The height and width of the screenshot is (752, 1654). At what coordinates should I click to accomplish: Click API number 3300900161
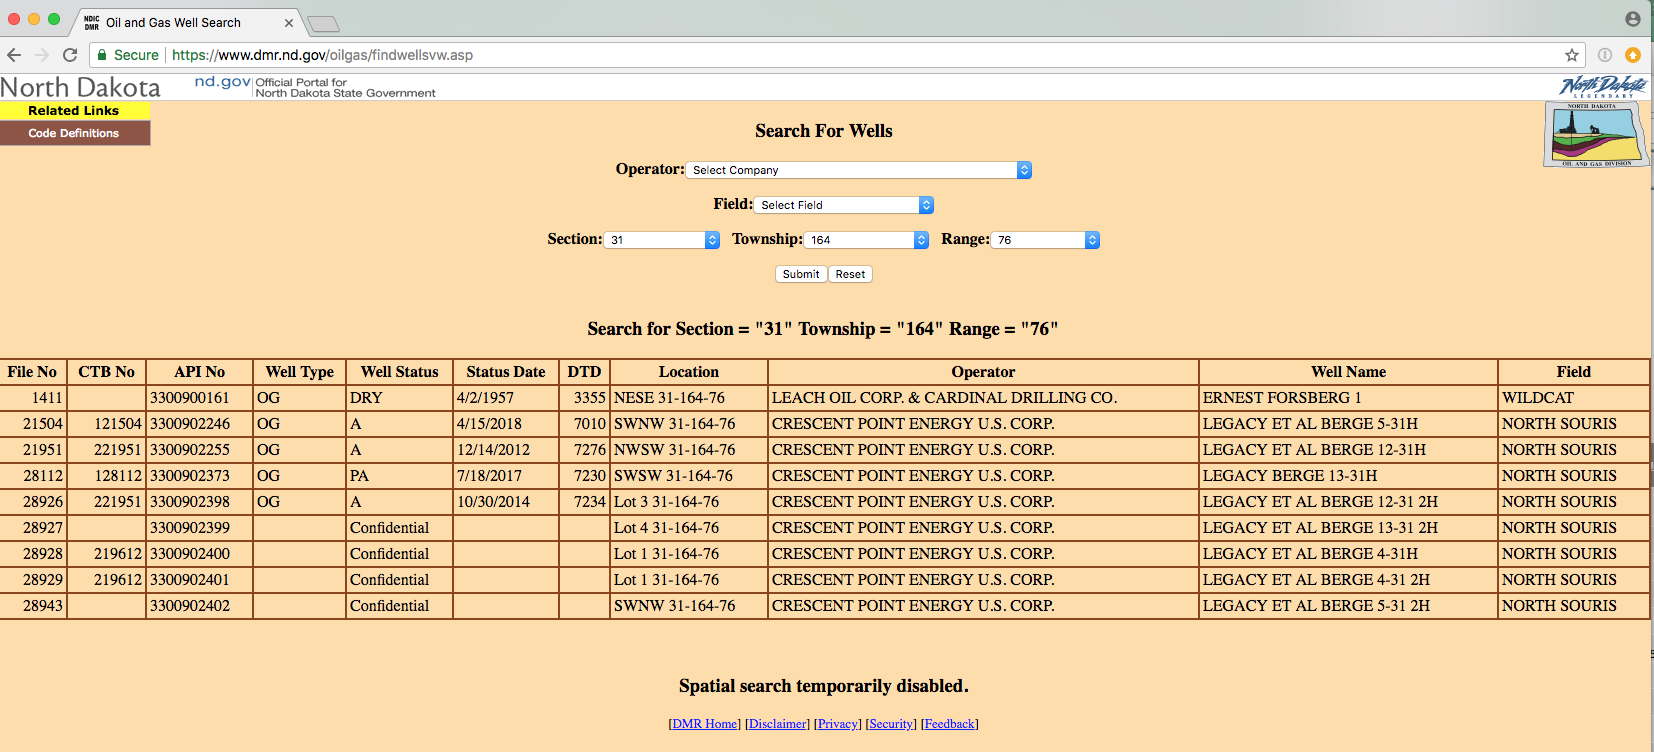point(190,398)
